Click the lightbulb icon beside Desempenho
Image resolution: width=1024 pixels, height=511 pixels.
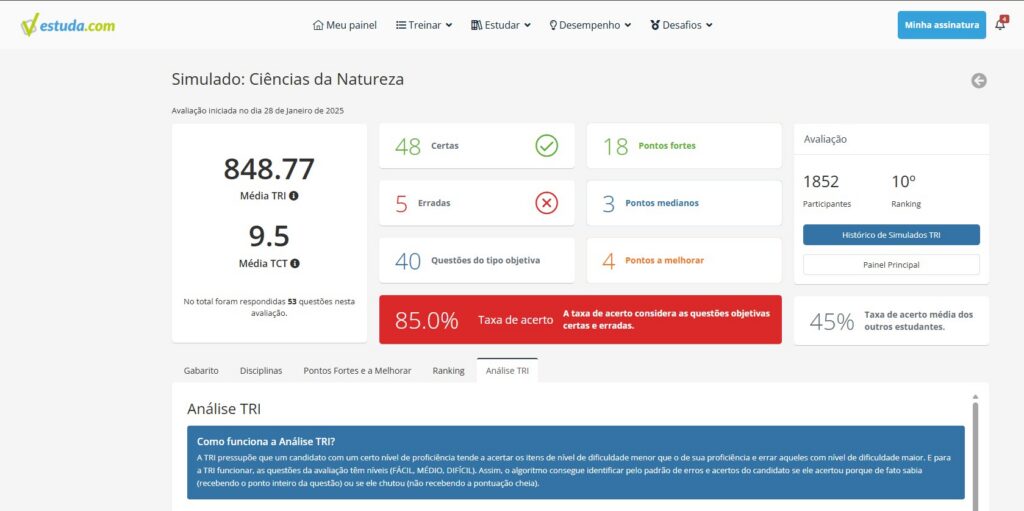553,25
